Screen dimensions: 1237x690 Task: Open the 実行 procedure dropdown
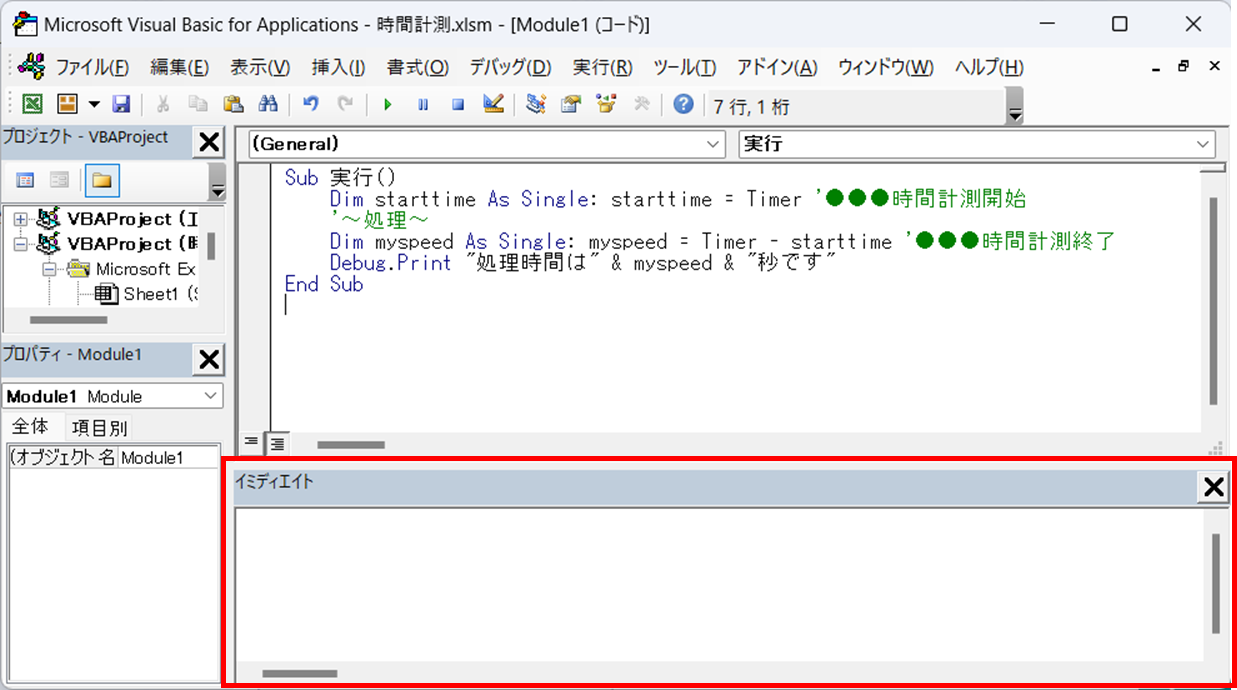coord(1204,143)
